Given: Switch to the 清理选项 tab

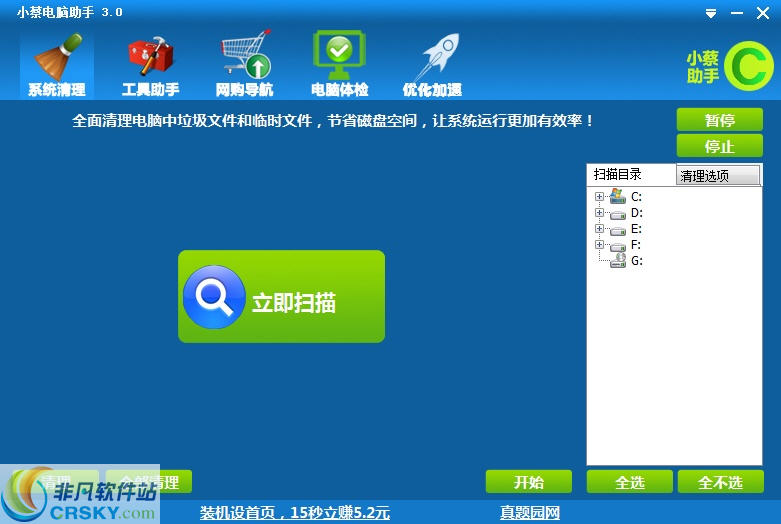Looking at the screenshot, I should [718, 175].
